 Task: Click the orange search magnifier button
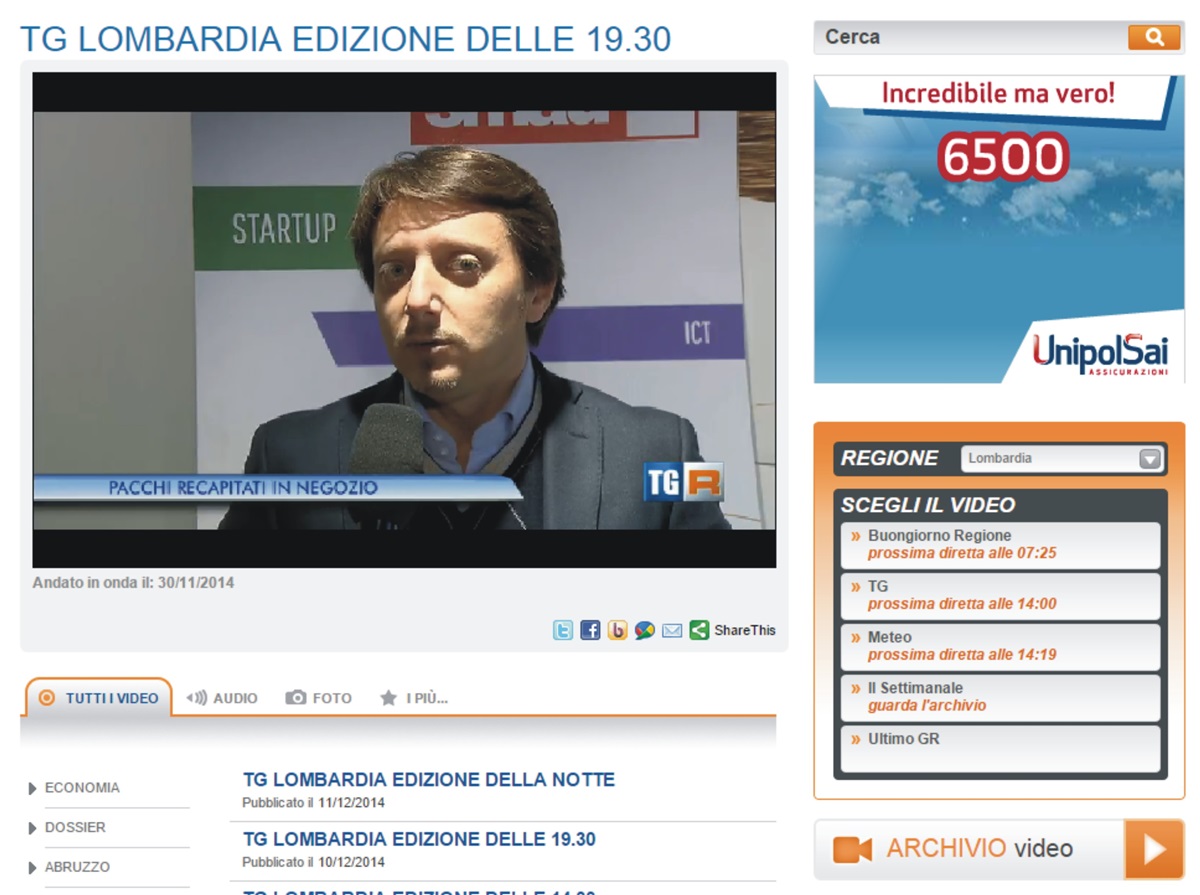point(1154,37)
